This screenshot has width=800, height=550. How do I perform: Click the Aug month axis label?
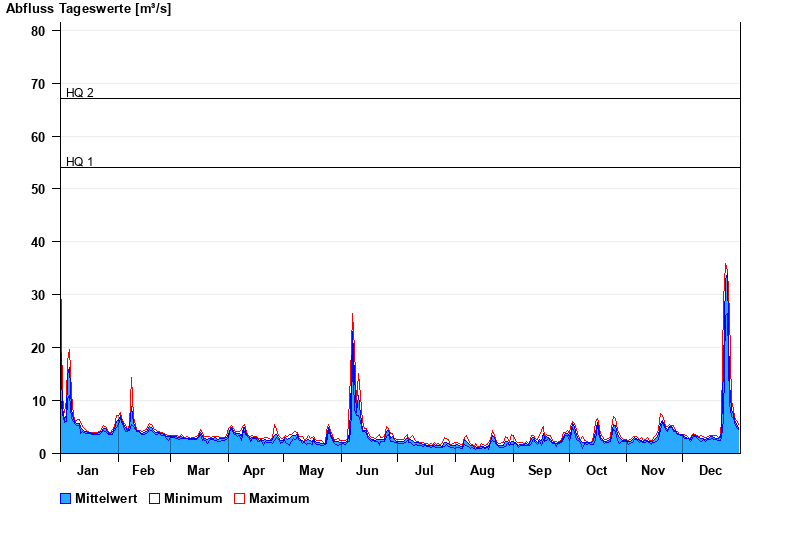[x=482, y=471]
